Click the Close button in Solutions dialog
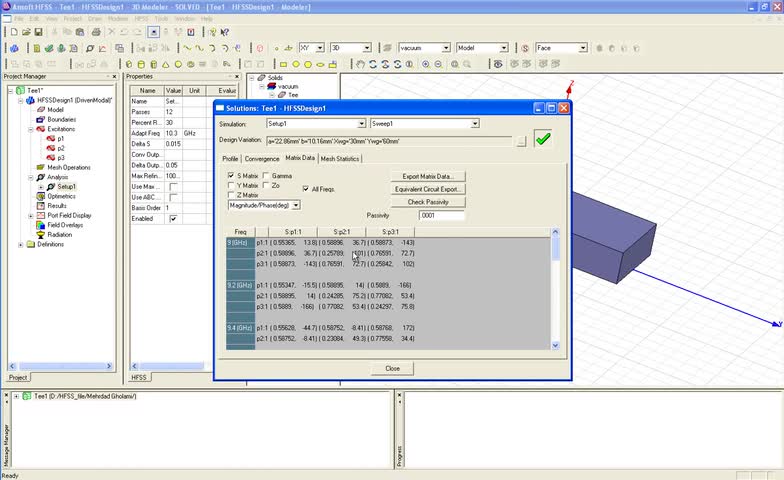Screen dimensions: 784x480 tap(392, 368)
